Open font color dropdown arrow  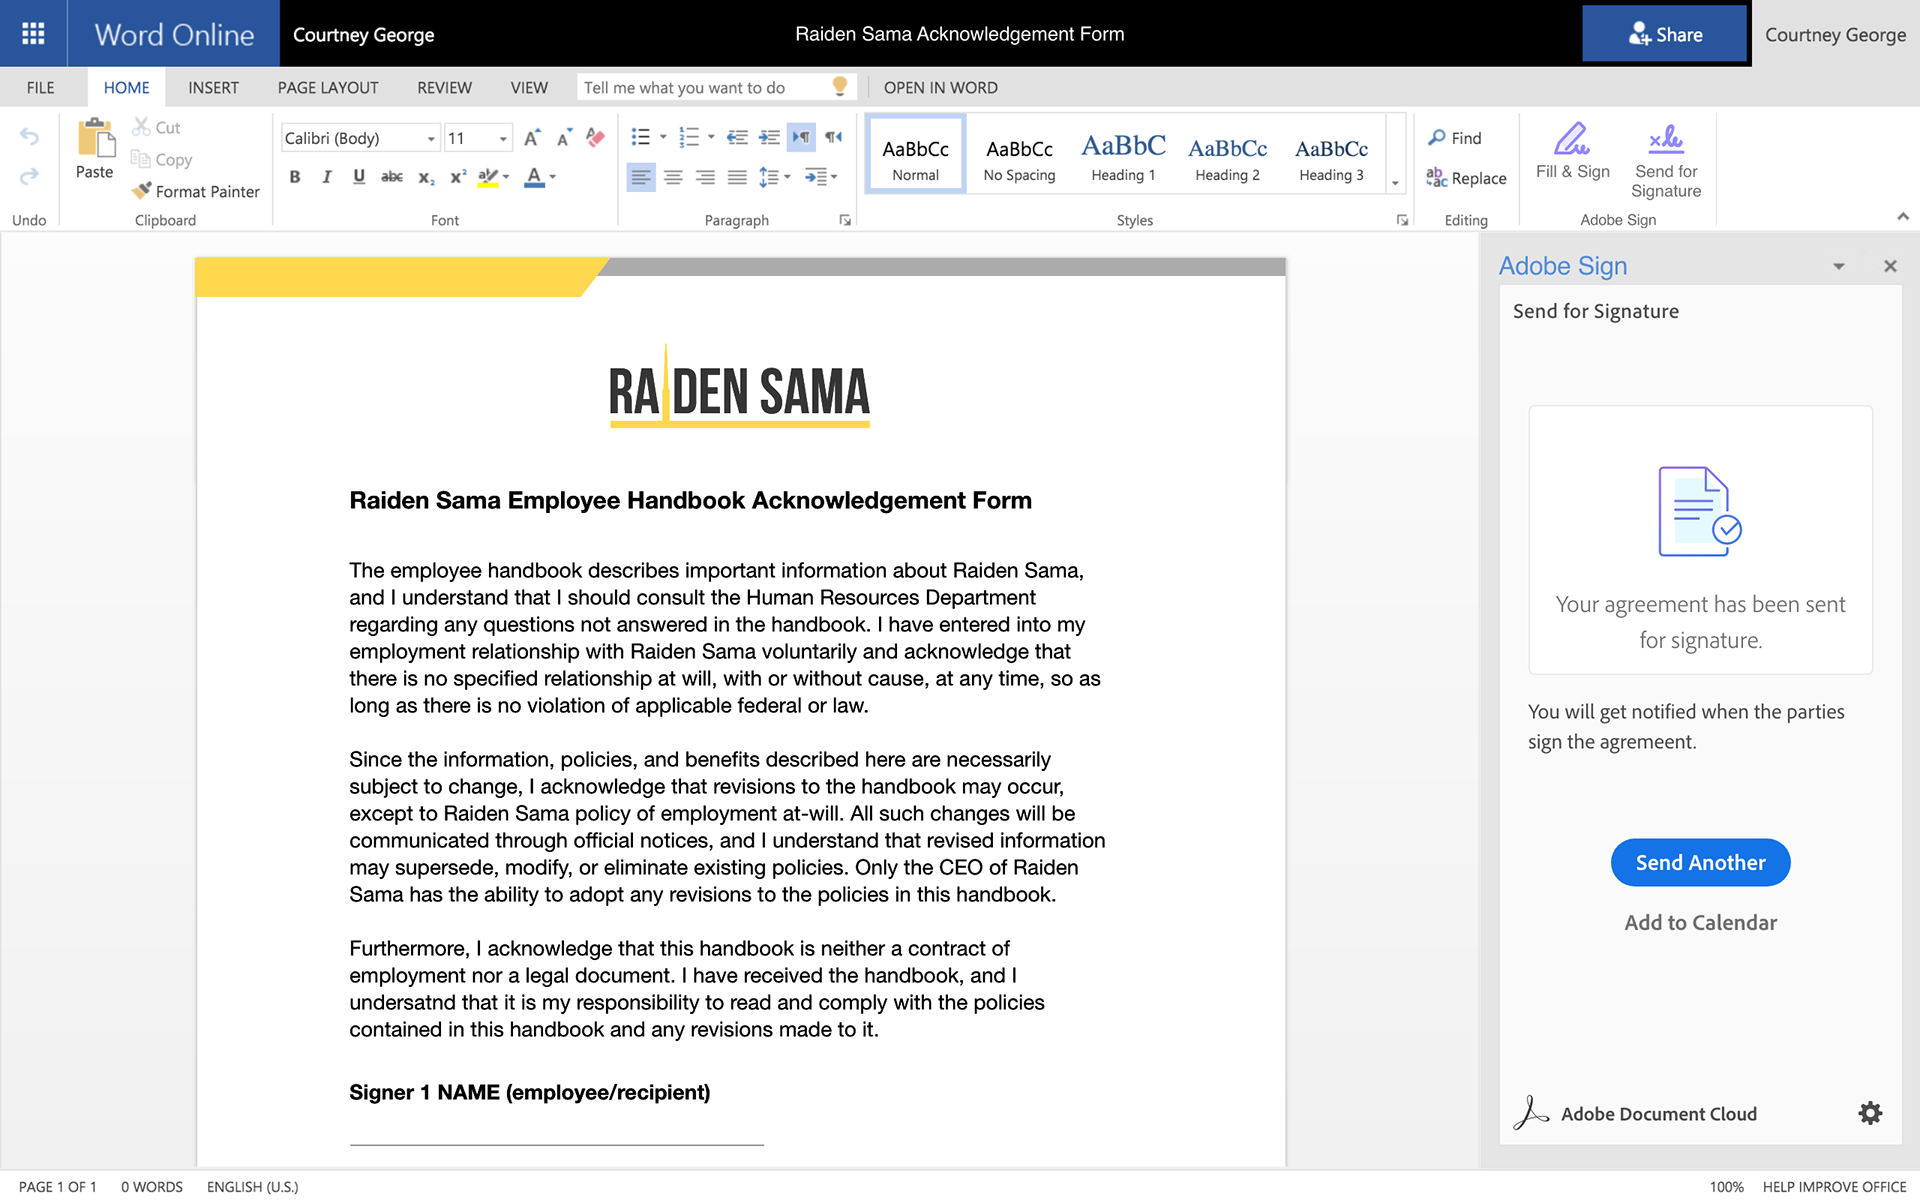553,177
